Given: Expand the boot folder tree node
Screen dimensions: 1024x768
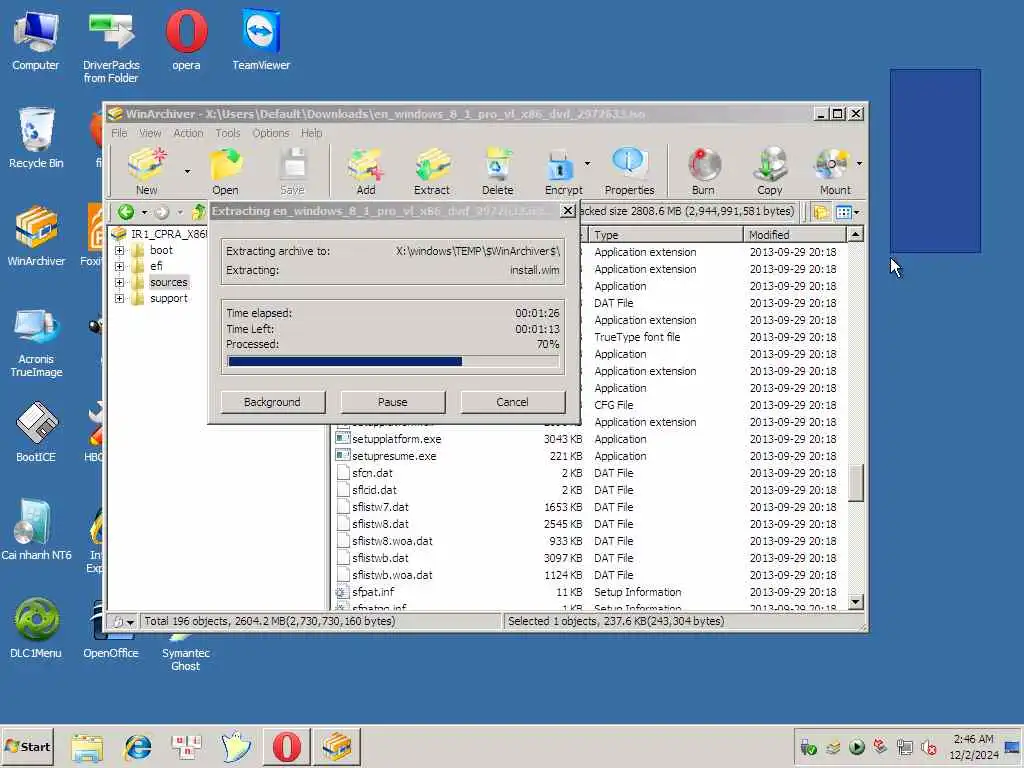Looking at the screenshot, I should coord(119,250).
